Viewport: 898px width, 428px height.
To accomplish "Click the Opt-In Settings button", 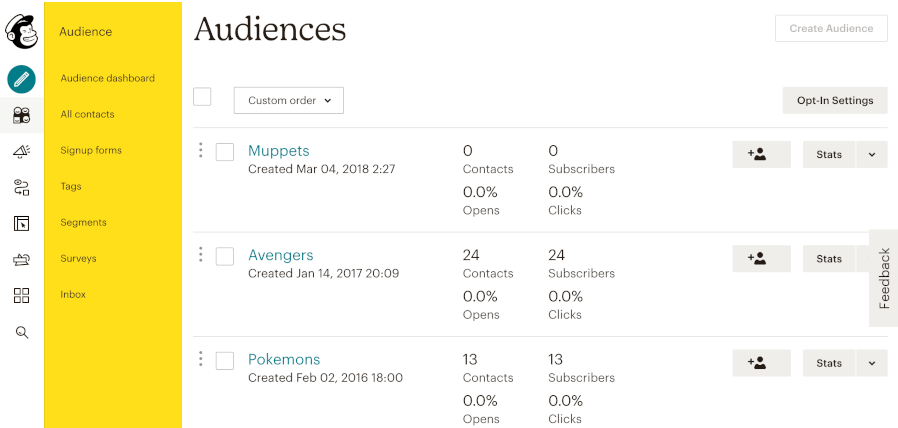I will (834, 100).
